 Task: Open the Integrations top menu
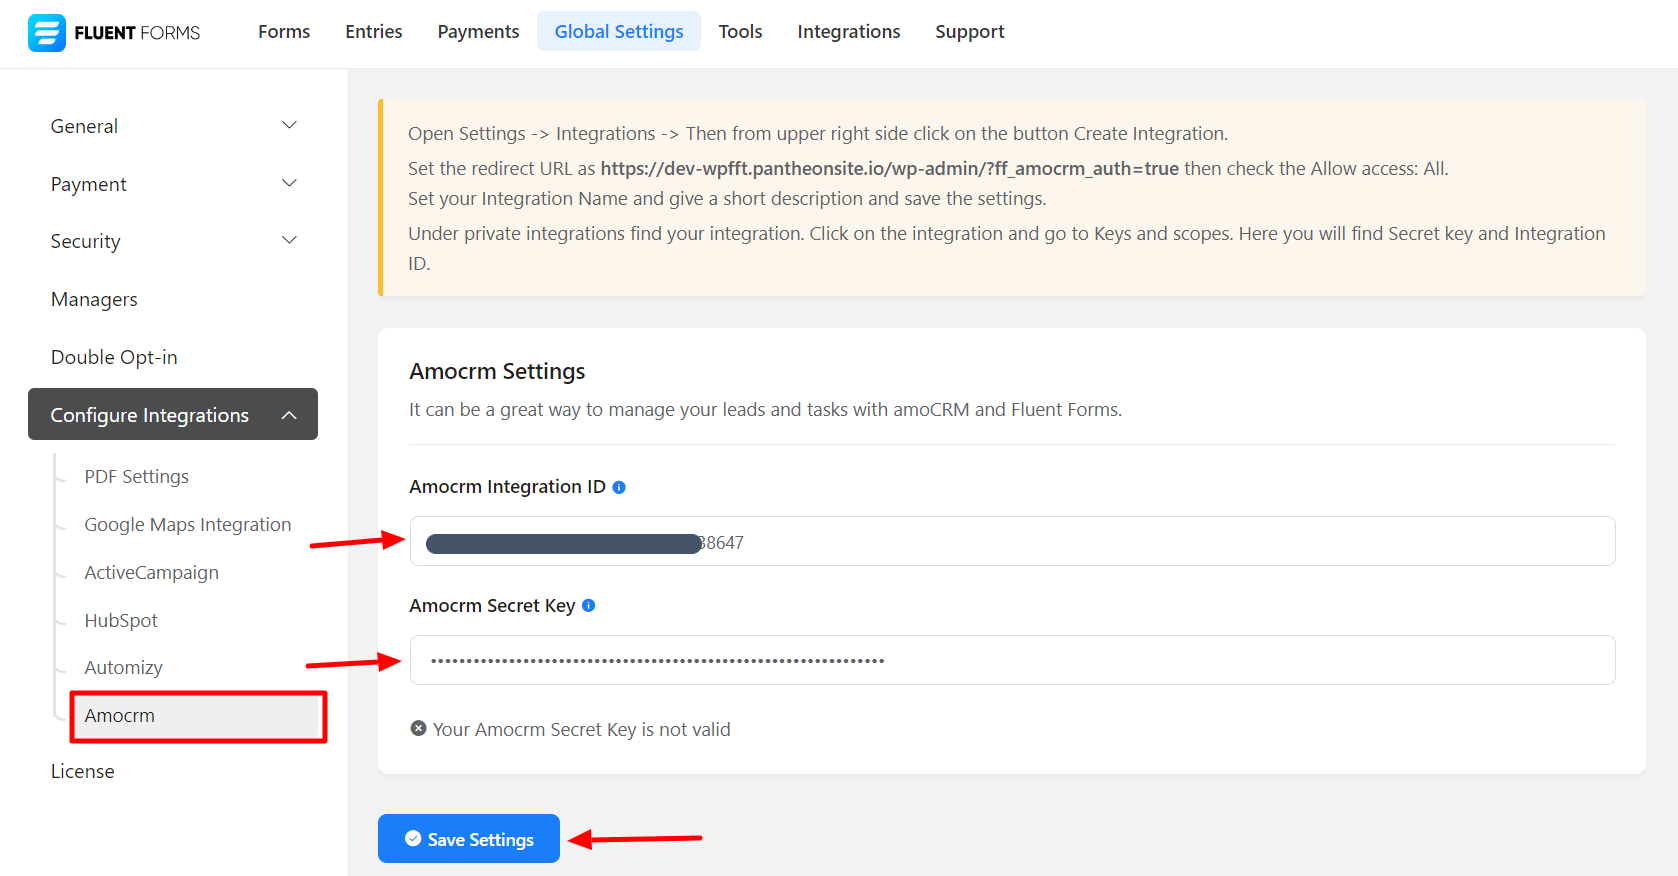click(x=848, y=32)
